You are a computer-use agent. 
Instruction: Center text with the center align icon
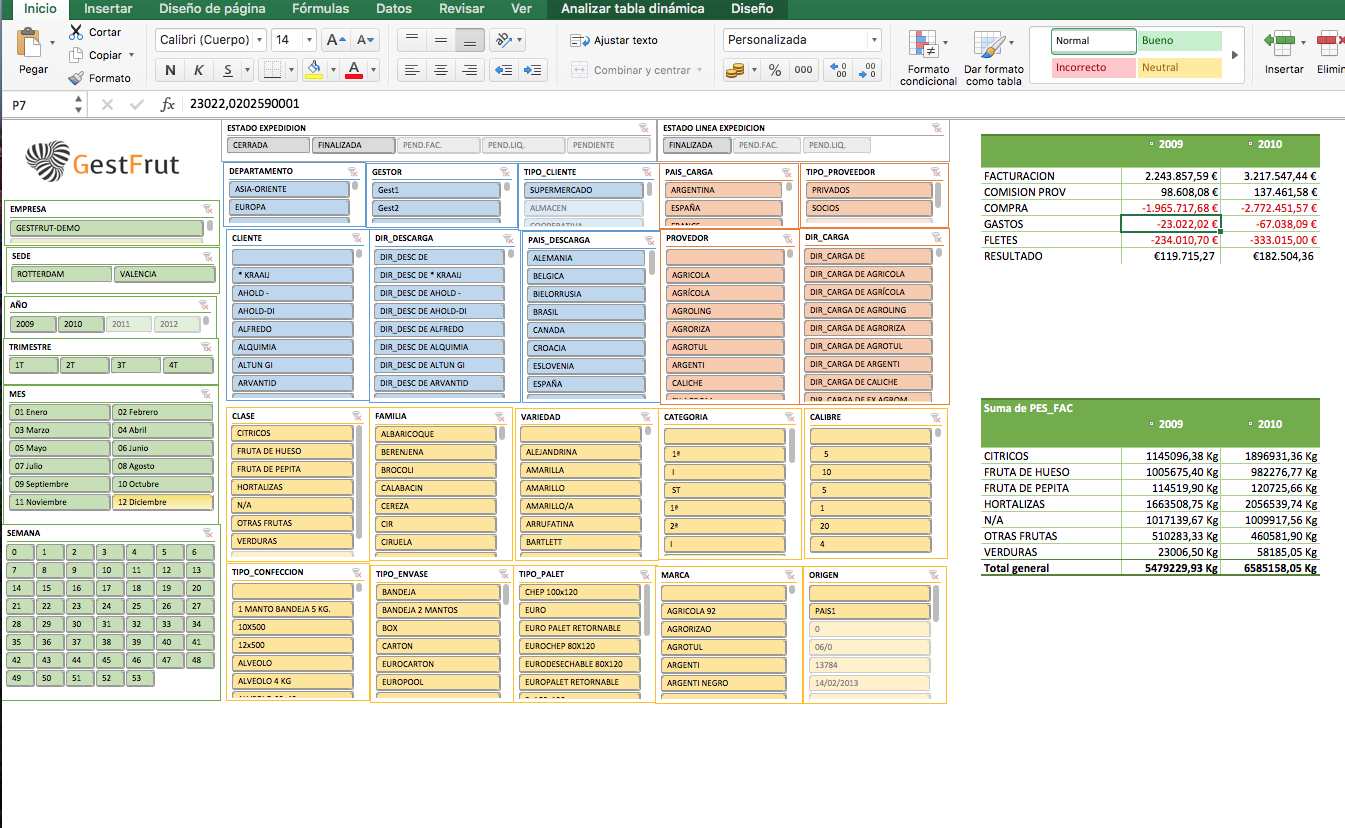(440, 70)
